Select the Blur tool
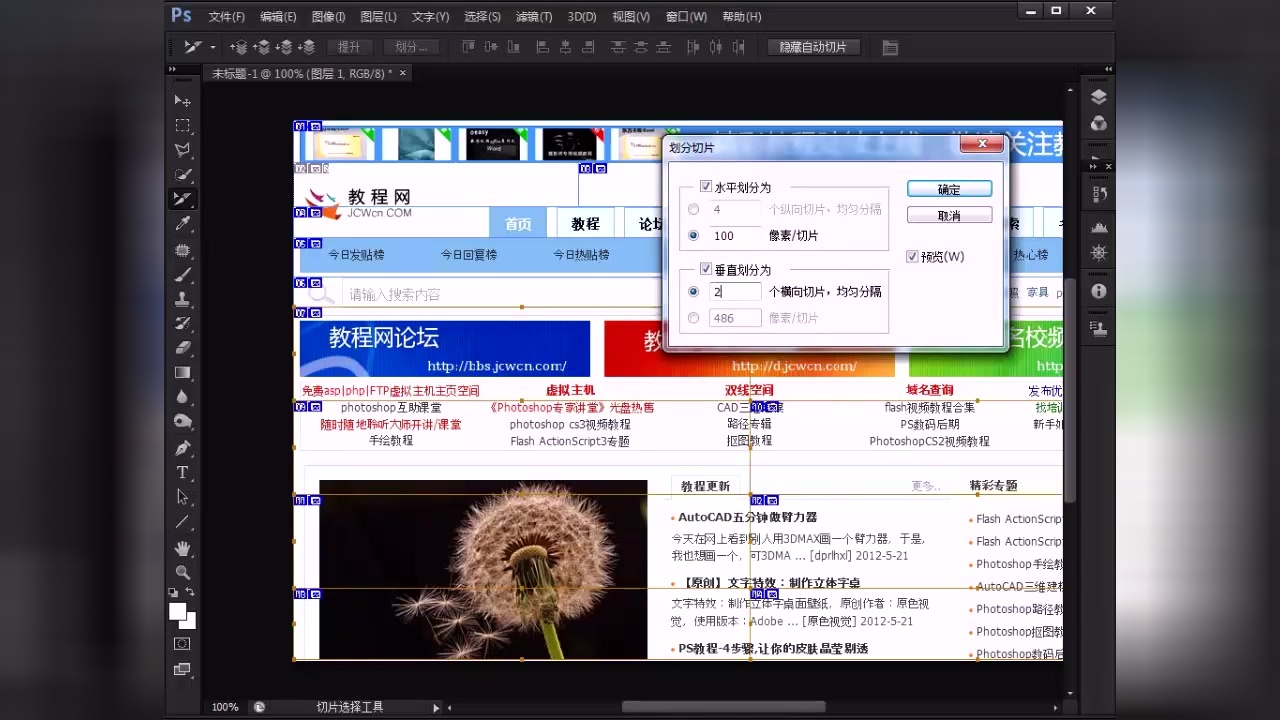 (182, 398)
